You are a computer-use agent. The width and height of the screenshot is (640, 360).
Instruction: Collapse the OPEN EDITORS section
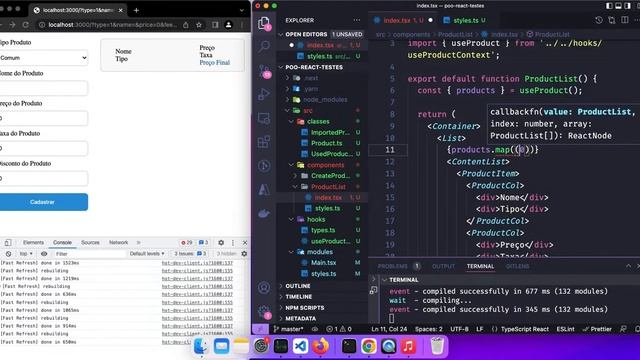click(x=306, y=34)
